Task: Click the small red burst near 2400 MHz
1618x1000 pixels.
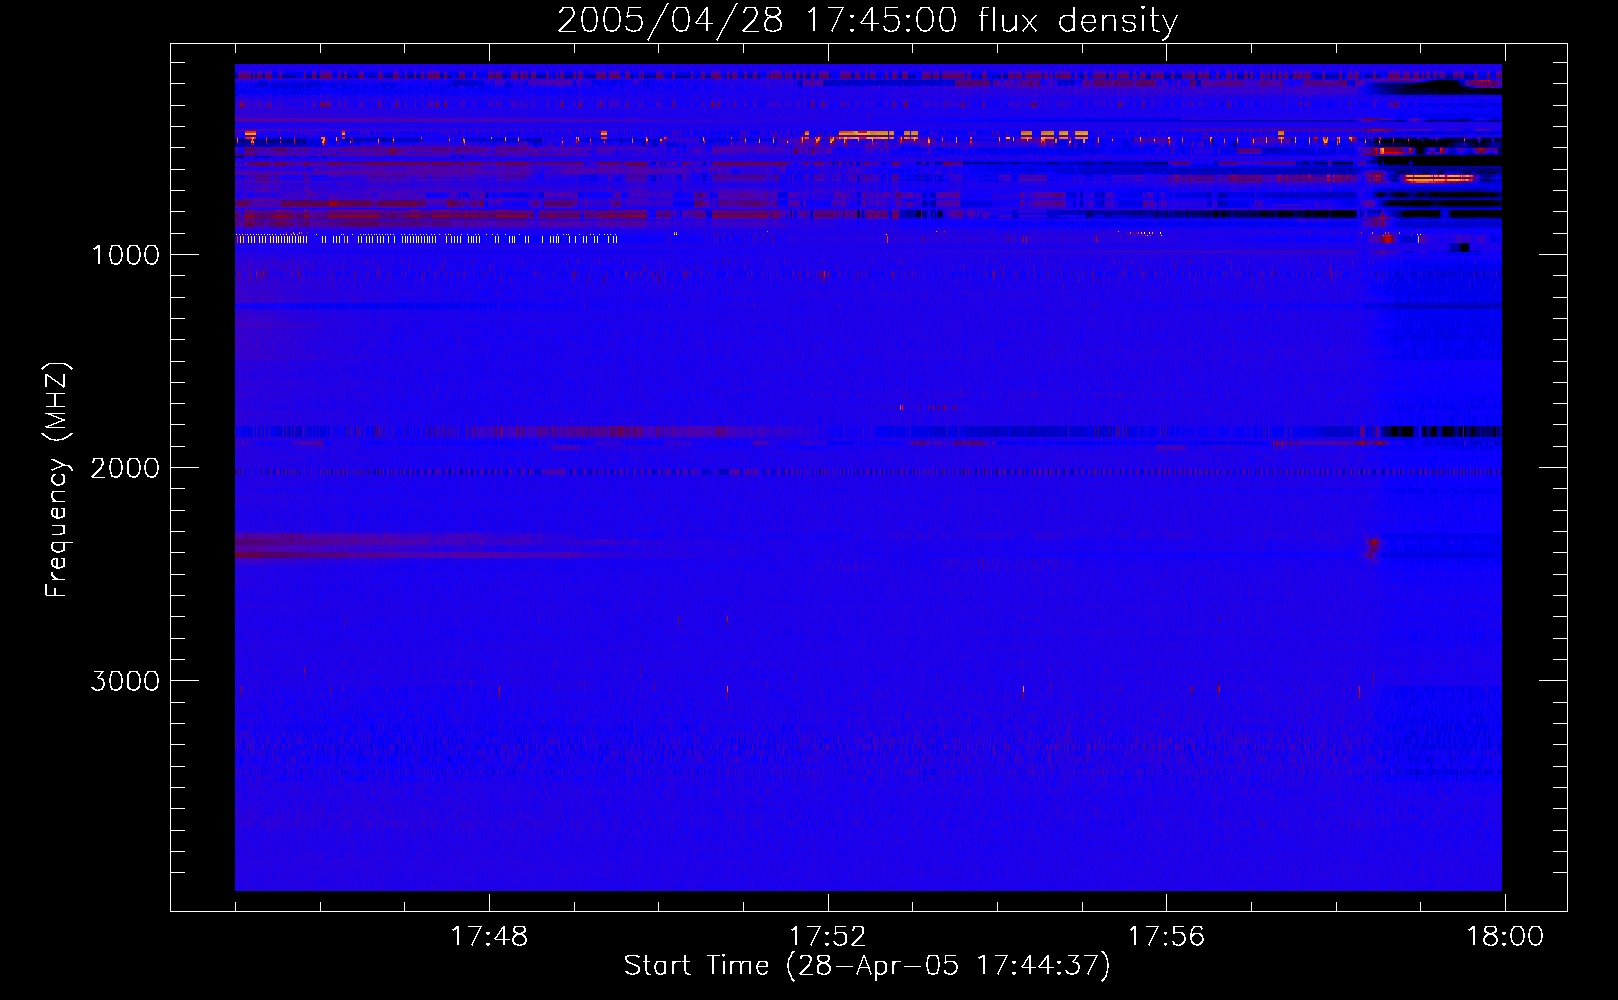Action: click(x=1372, y=548)
